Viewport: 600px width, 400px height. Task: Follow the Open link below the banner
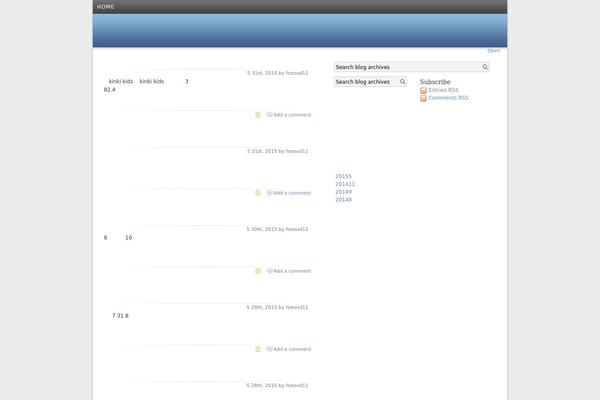(x=494, y=51)
